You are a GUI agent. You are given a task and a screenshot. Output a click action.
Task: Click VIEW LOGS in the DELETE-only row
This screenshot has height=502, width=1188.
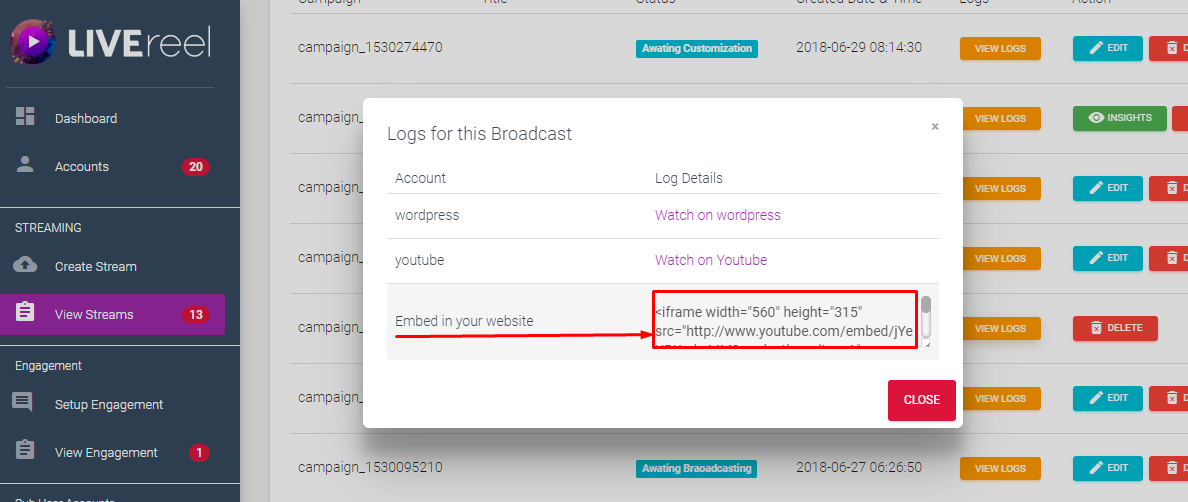click(x=1000, y=329)
